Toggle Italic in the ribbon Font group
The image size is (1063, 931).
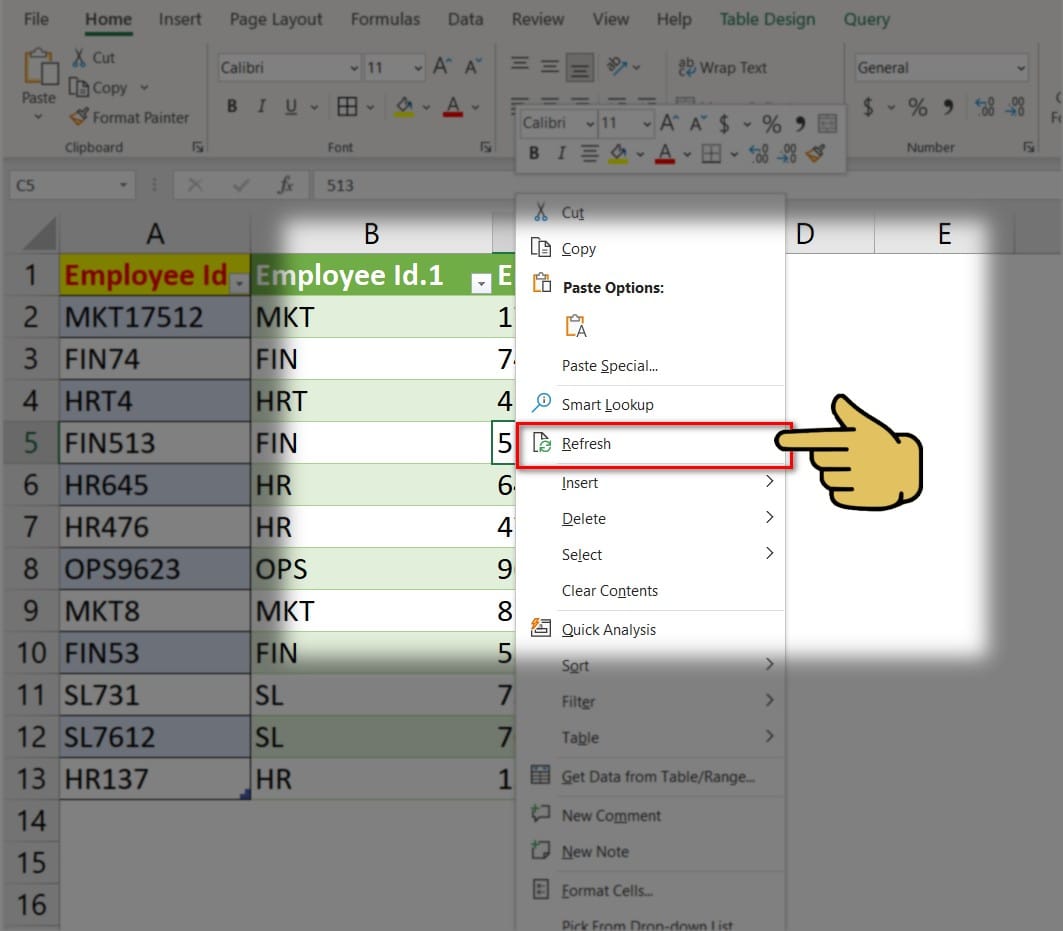[x=262, y=107]
